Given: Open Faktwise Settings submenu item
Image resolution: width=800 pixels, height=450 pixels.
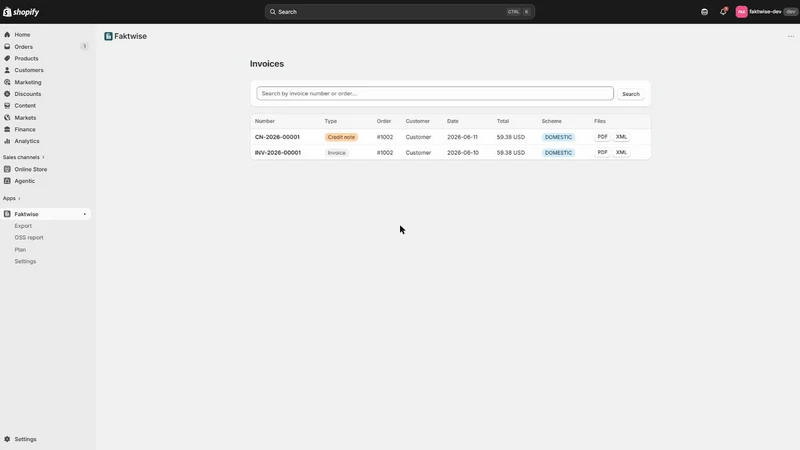Looking at the screenshot, I should point(25,261).
